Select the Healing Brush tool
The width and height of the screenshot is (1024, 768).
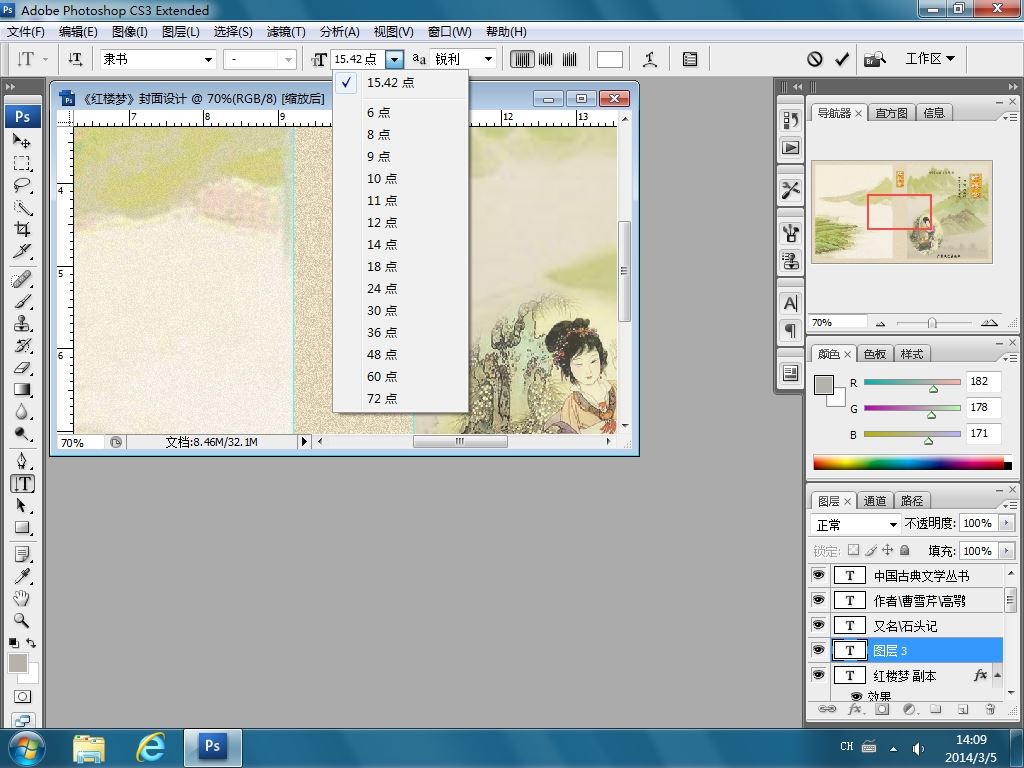pos(22,280)
